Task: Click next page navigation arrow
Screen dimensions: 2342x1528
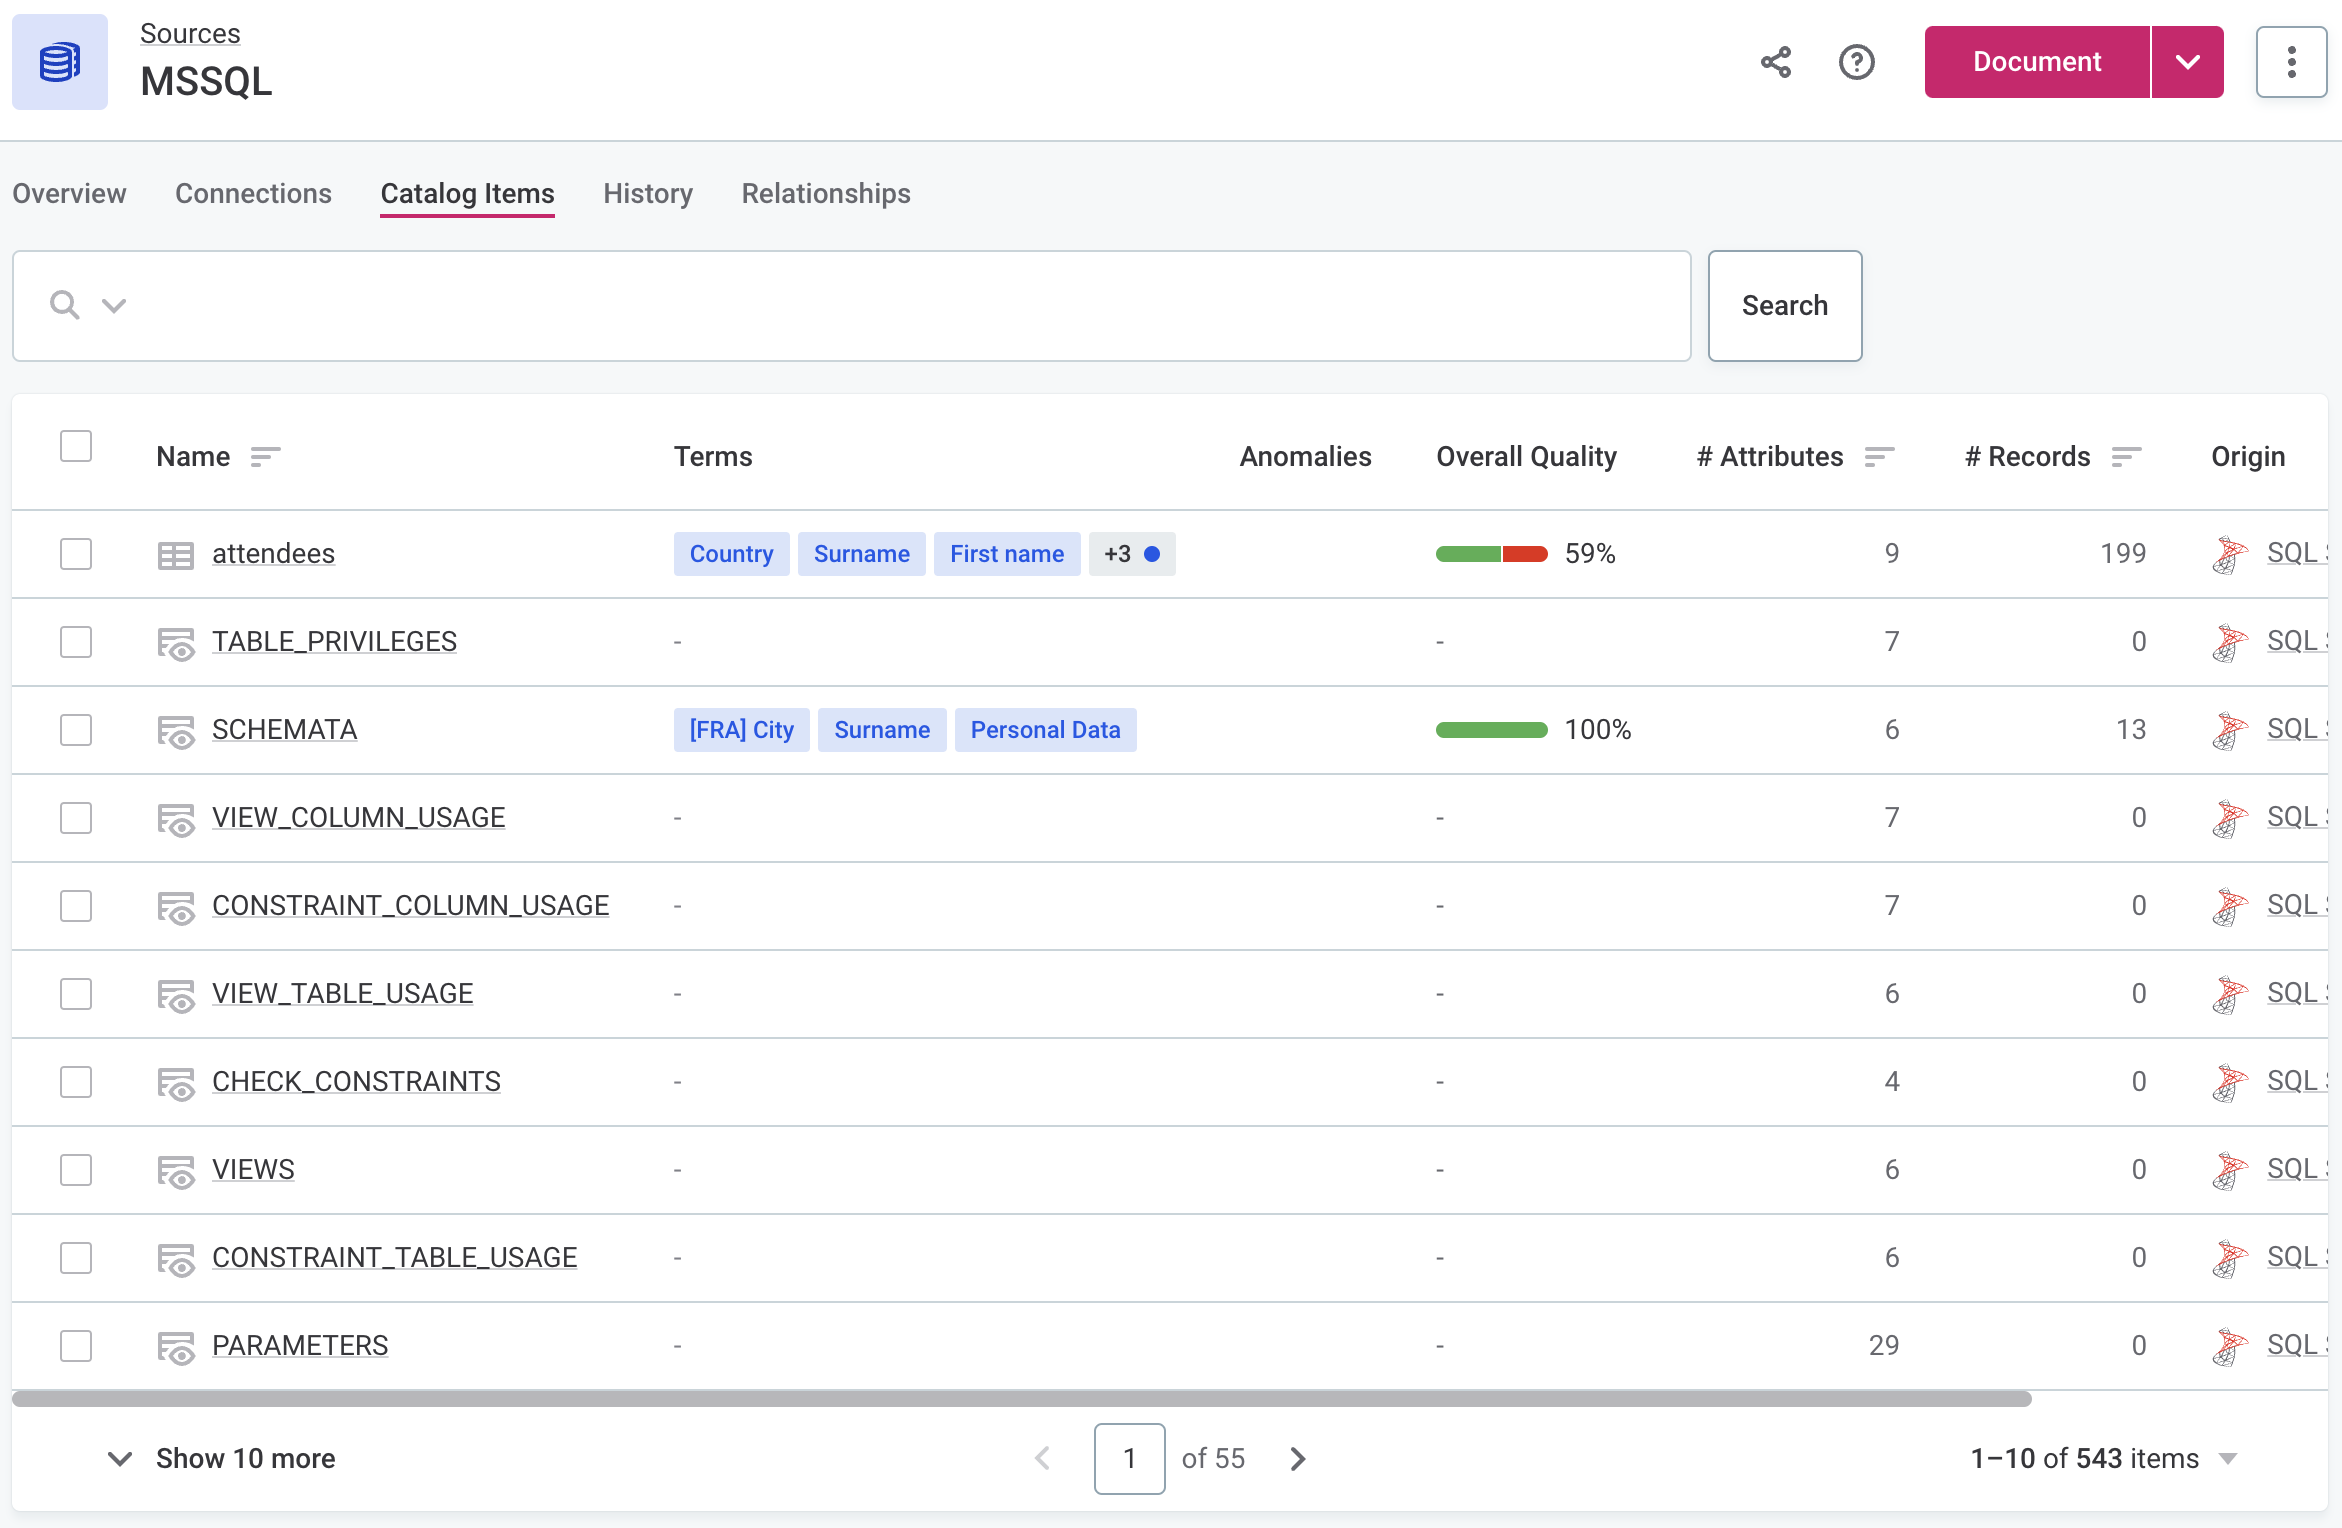Action: pyautogui.click(x=1297, y=1458)
